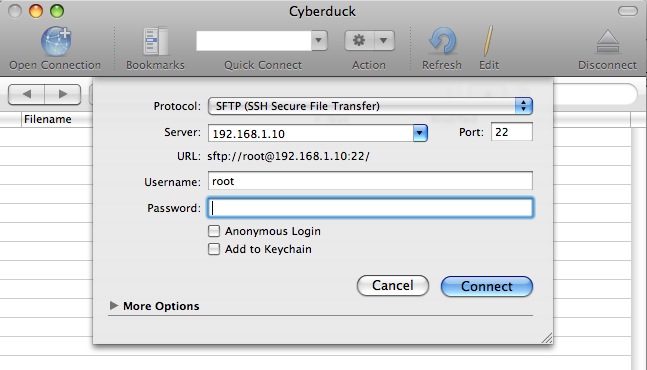The width and height of the screenshot is (647, 370).
Task: Click the Port field showing 22
Action: (x=512, y=132)
